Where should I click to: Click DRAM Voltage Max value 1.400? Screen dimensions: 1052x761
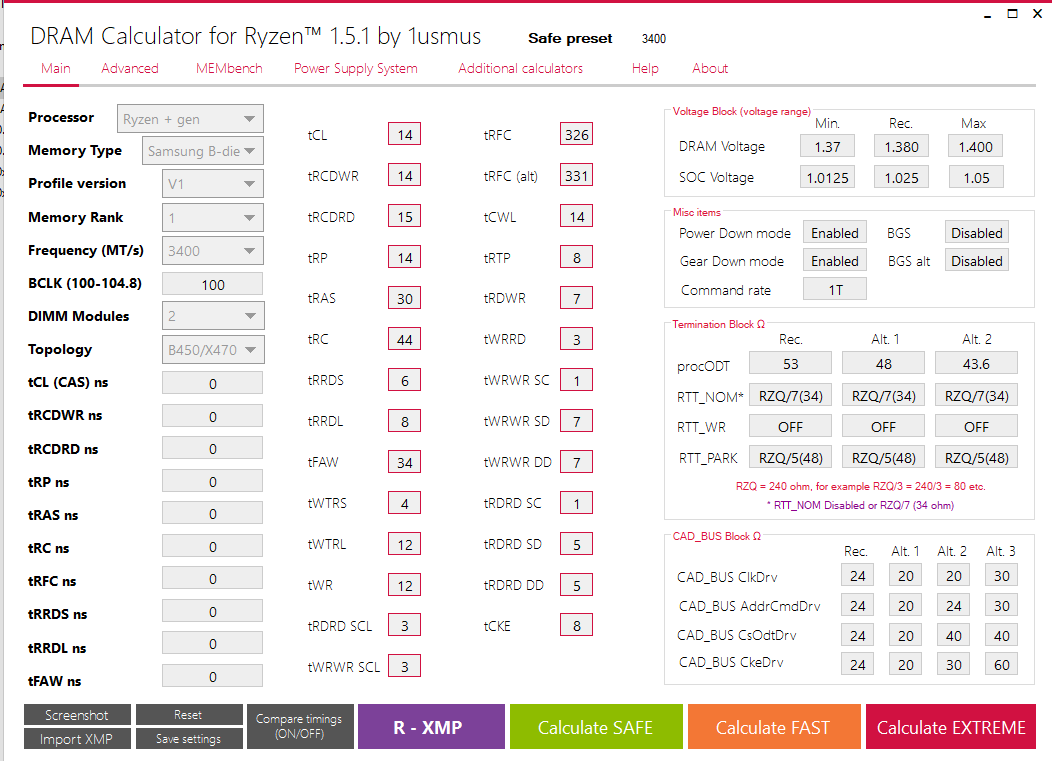pos(976,146)
